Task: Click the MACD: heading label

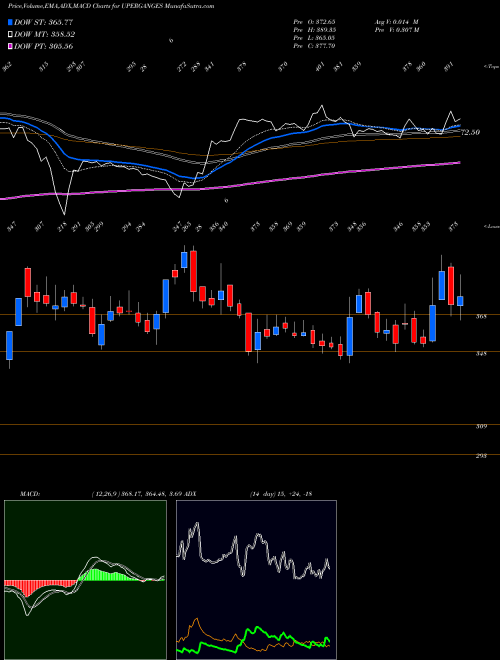Action: point(30,493)
